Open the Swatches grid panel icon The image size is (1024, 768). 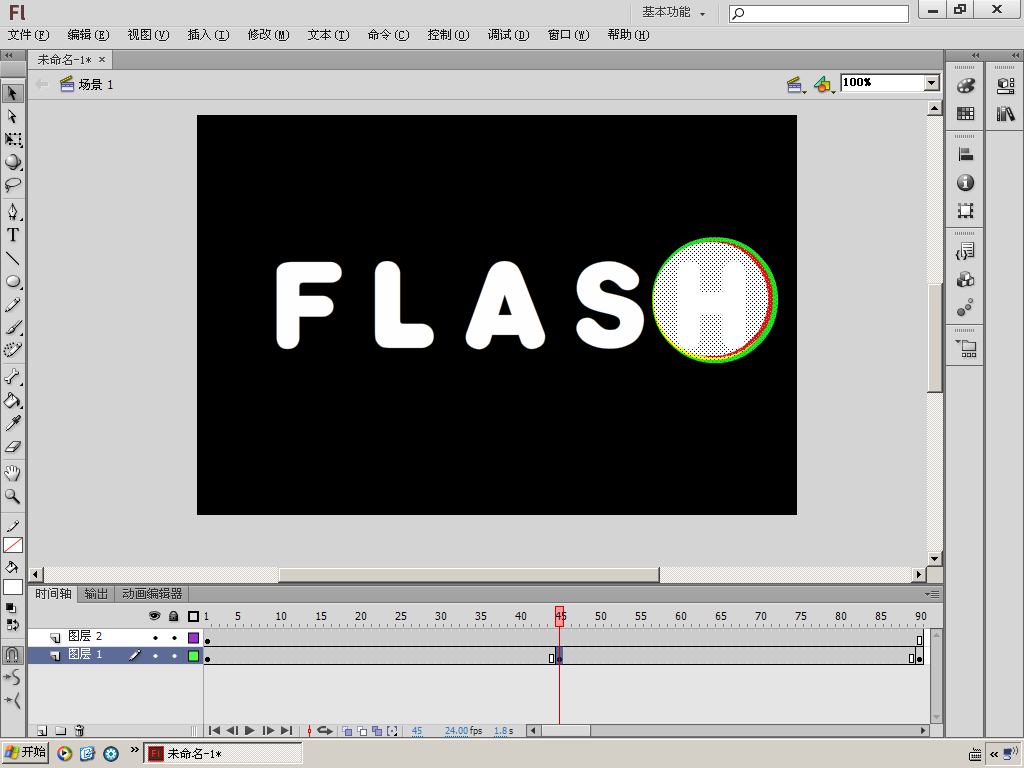[x=965, y=114]
